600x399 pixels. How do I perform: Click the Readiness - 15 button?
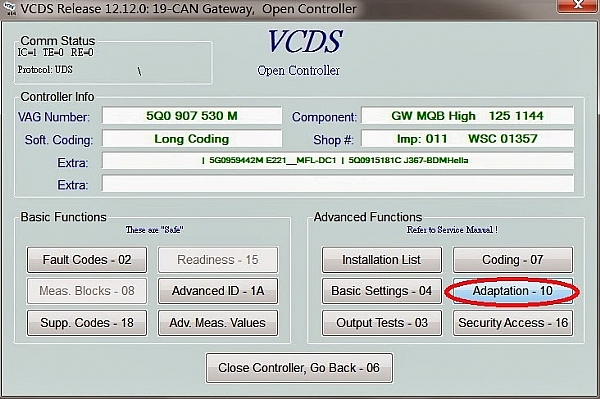click(x=218, y=260)
